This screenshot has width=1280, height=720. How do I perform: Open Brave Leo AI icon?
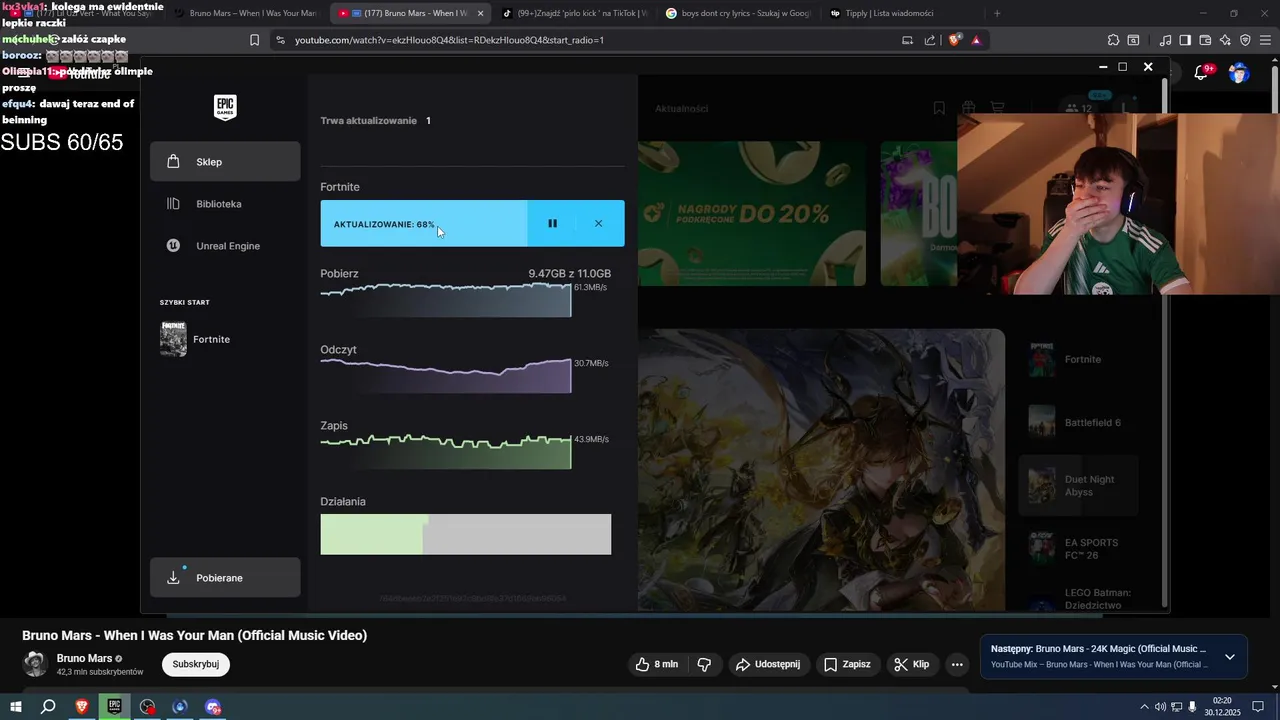(1225, 40)
